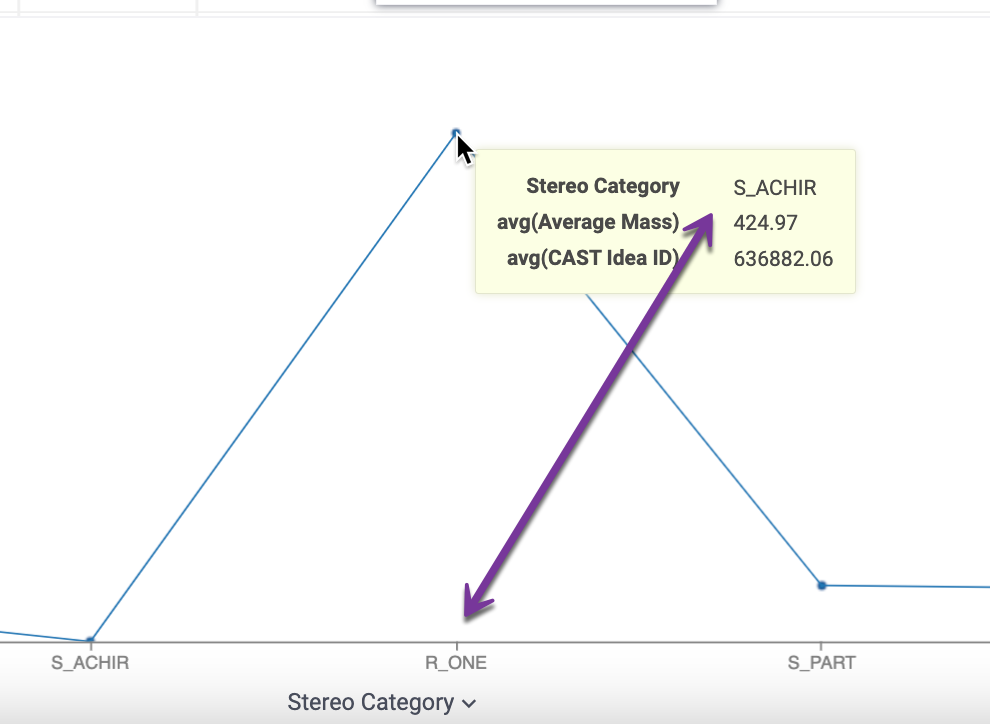Click the yellow tooltip box
This screenshot has width=990, height=724.
tap(665, 221)
